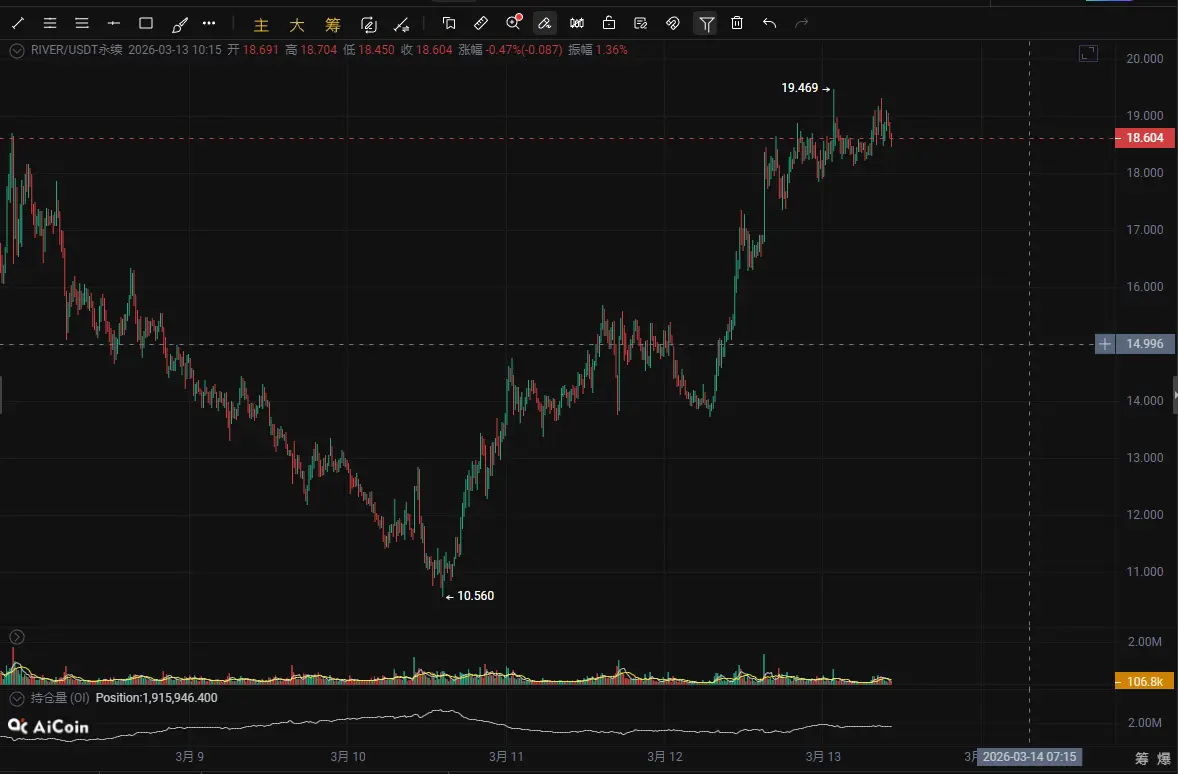1178x774 pixels.
Task: Toggle the 筹 chip distribution in toolbar
Action: 333,25
